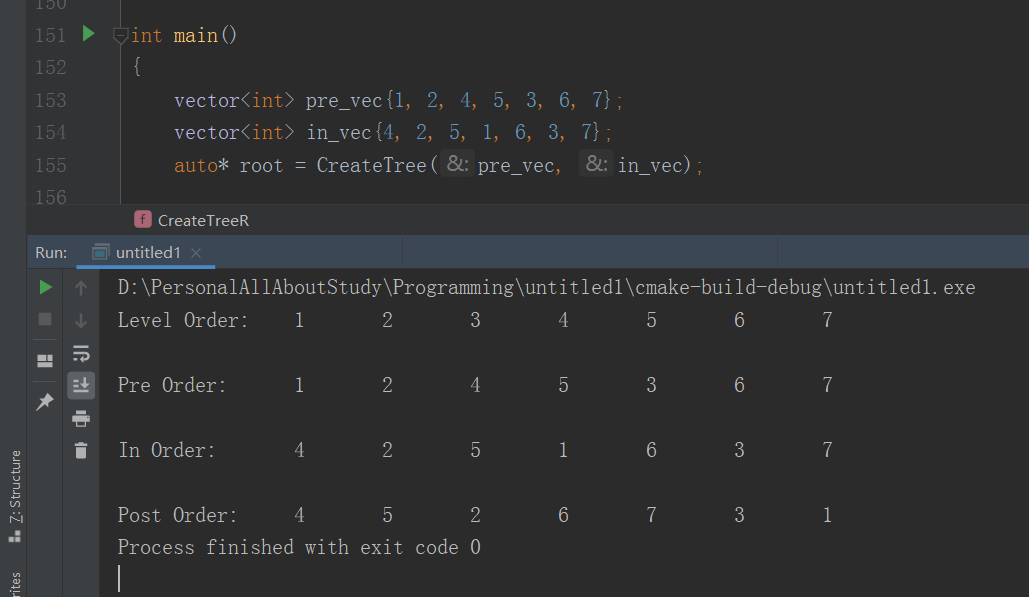This screenshot has height=597, width=1029.
Task: Click the stop process square icon
Action: point(45,320)
